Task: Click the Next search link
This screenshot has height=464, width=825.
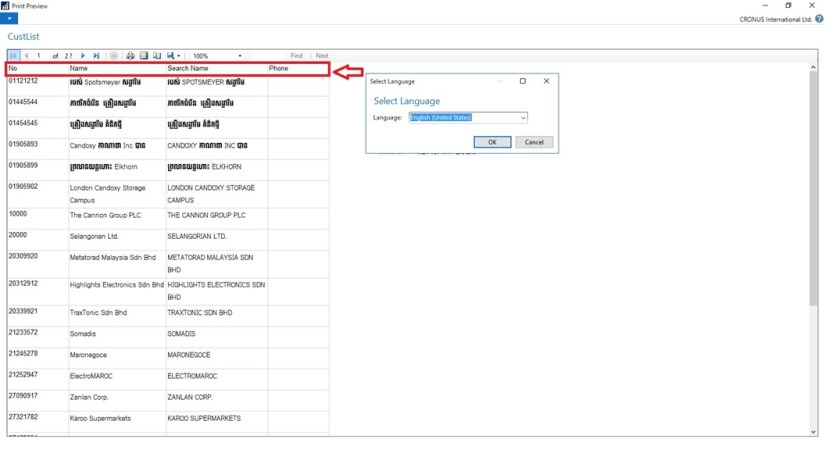Action: click(322, 56)
